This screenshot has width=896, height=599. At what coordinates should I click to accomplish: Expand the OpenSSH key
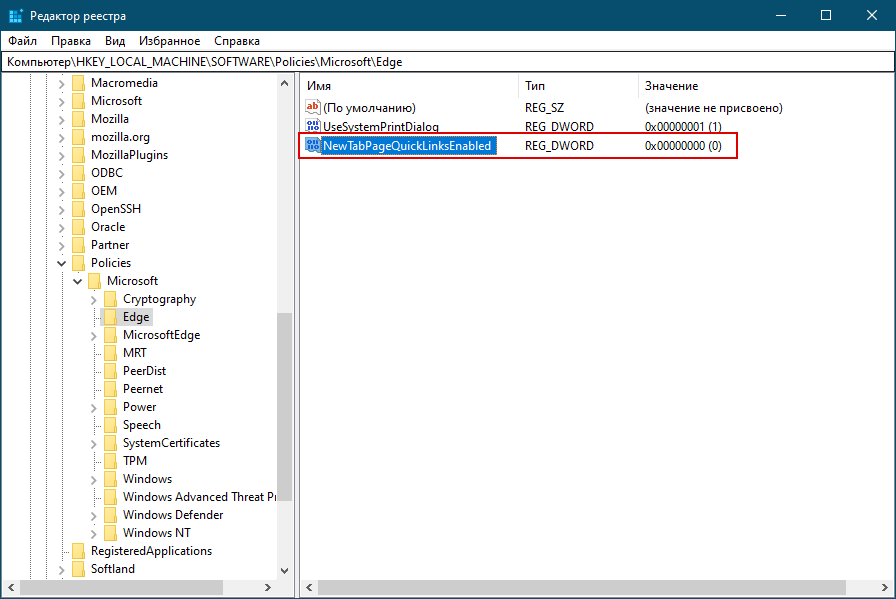[x=62, y=210]
